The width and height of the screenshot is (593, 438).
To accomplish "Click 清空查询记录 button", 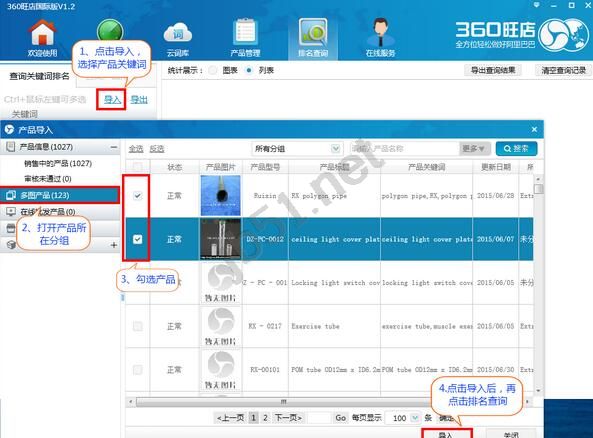I will 564,70.
